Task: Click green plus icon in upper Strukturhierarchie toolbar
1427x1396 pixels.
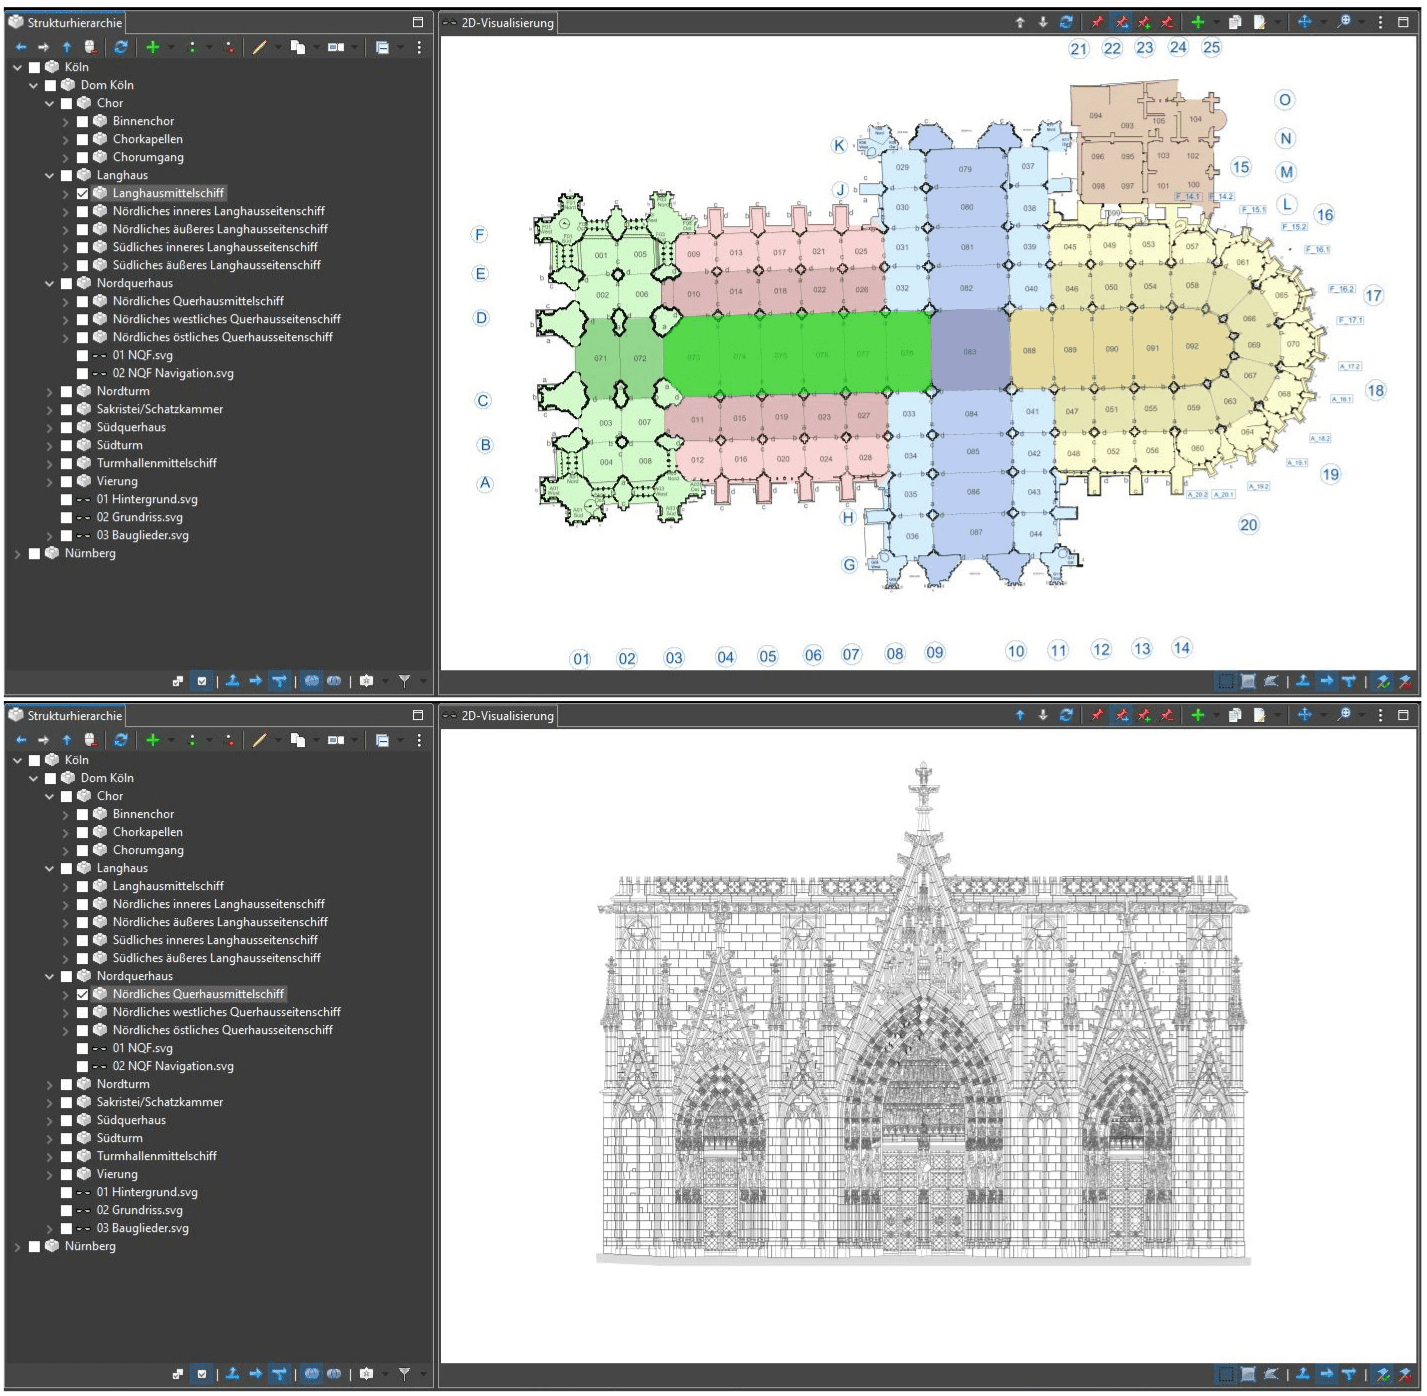Action: (152, 47)
